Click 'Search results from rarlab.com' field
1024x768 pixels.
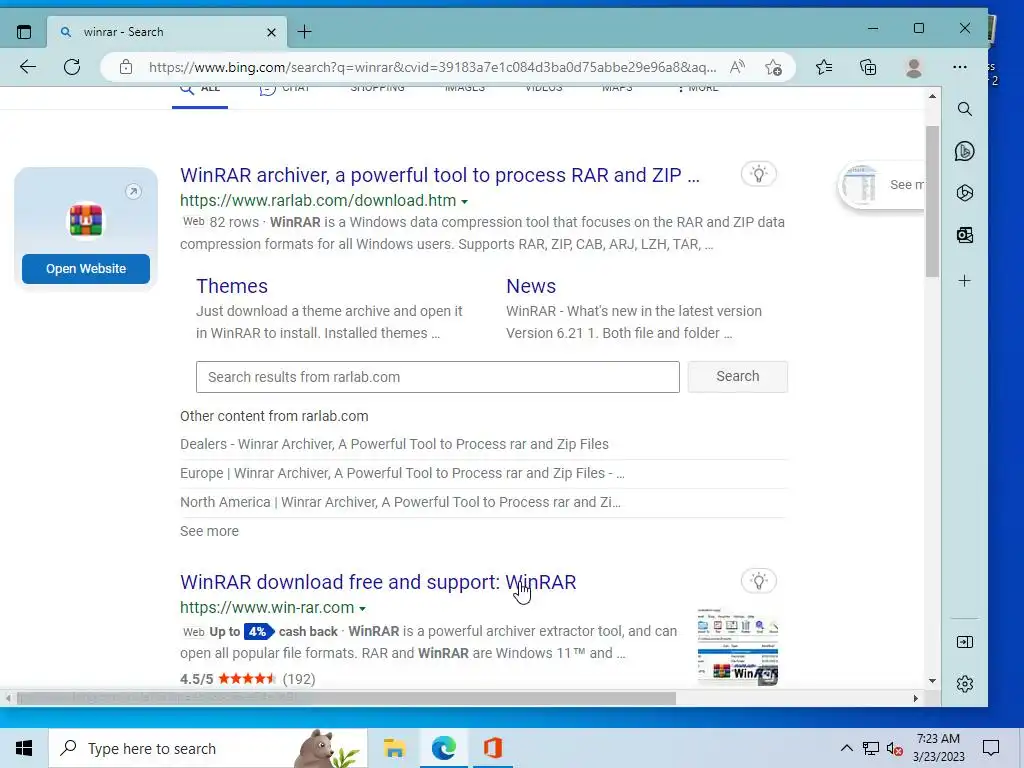(438, 377)
